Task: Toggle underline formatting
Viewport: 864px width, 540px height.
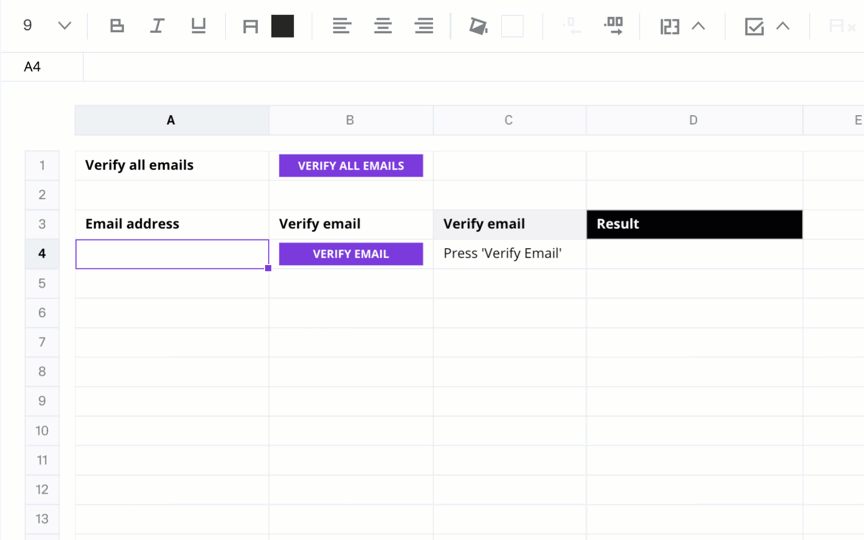Action: click(x=198, y=26)
